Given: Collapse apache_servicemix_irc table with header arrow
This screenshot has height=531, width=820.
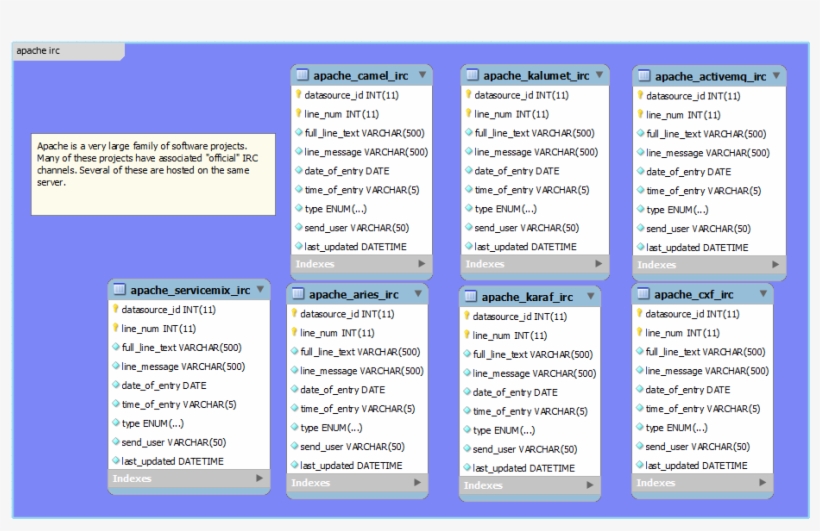Looking at the screenshot, I should tap(260, 289).
